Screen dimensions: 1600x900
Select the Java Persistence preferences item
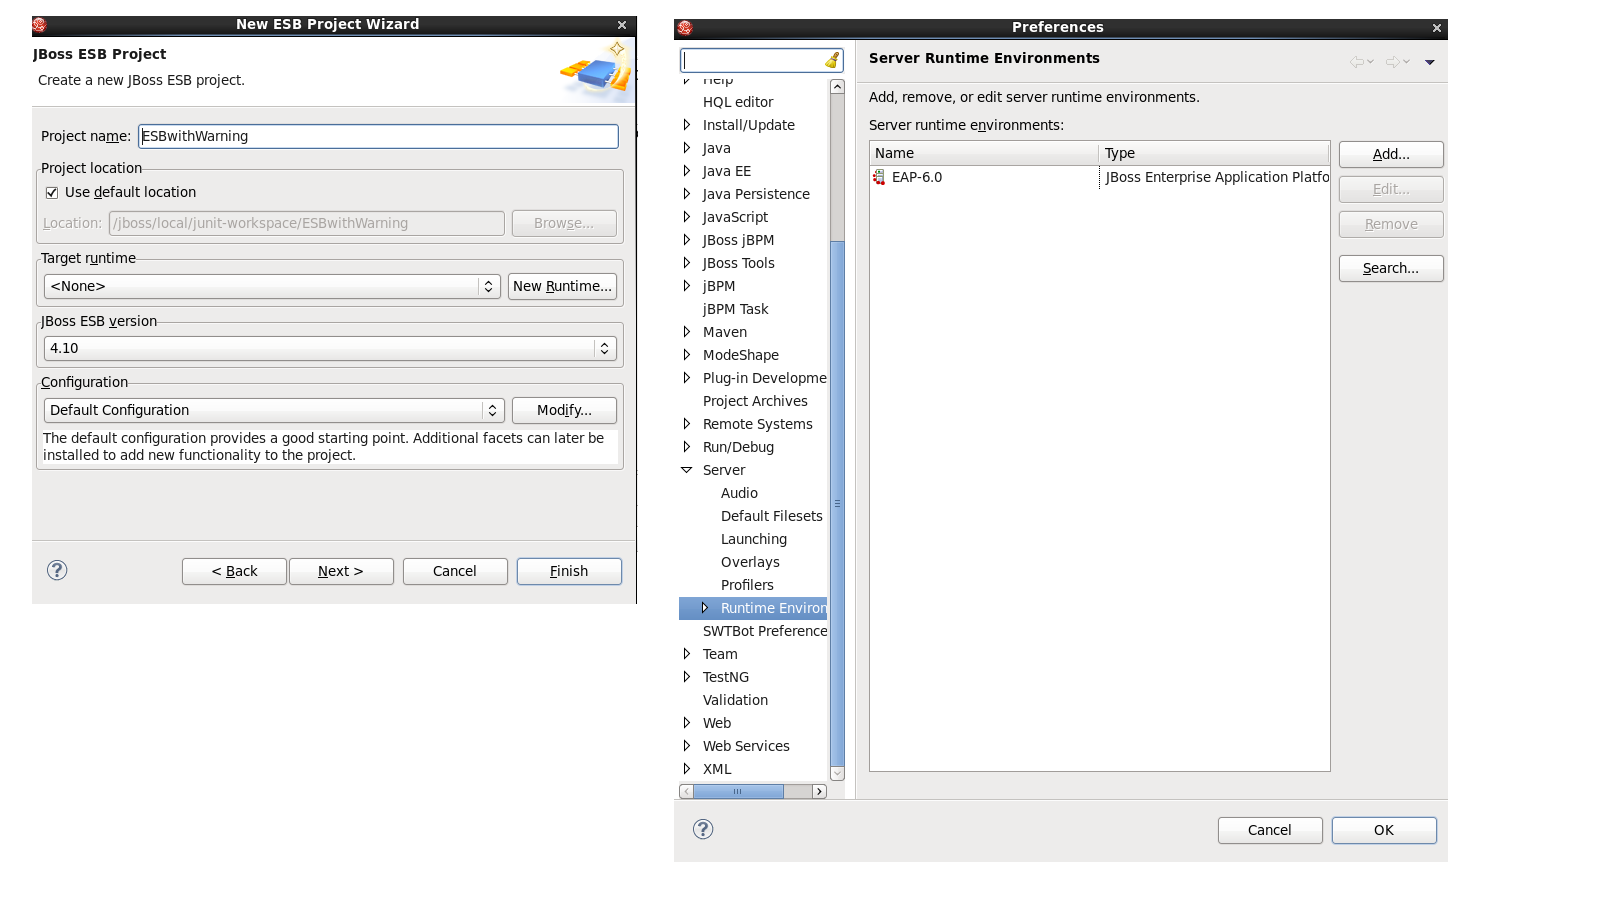[756, 194]
